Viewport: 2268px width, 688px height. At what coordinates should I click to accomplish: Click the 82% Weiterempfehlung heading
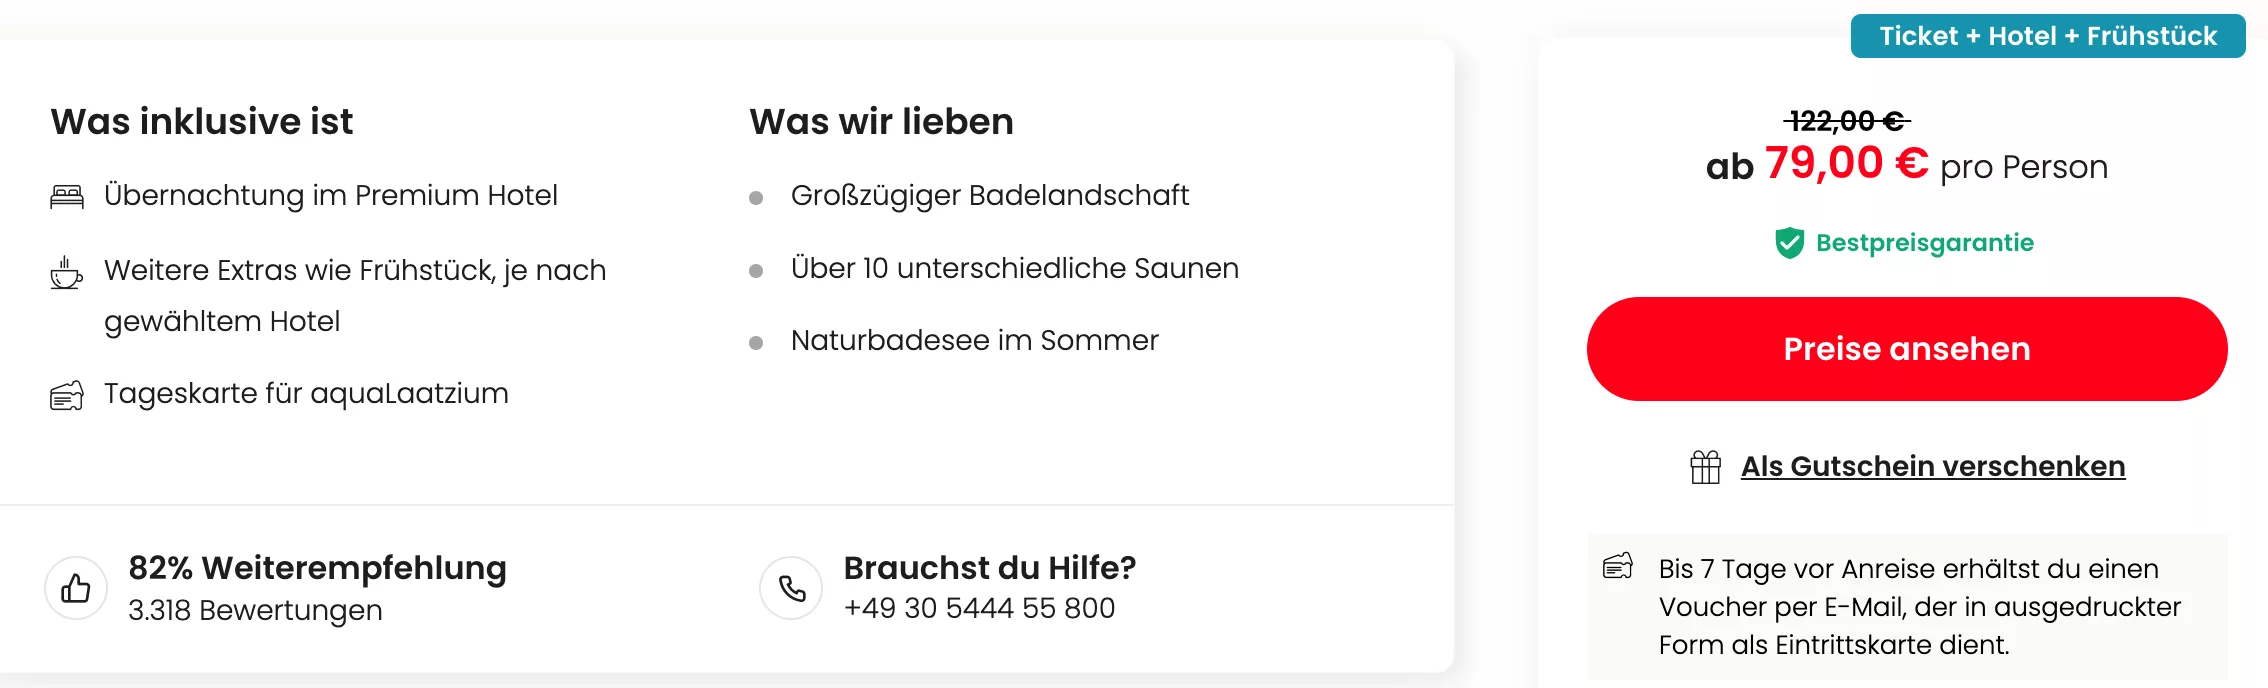click(x=317, y=567)
